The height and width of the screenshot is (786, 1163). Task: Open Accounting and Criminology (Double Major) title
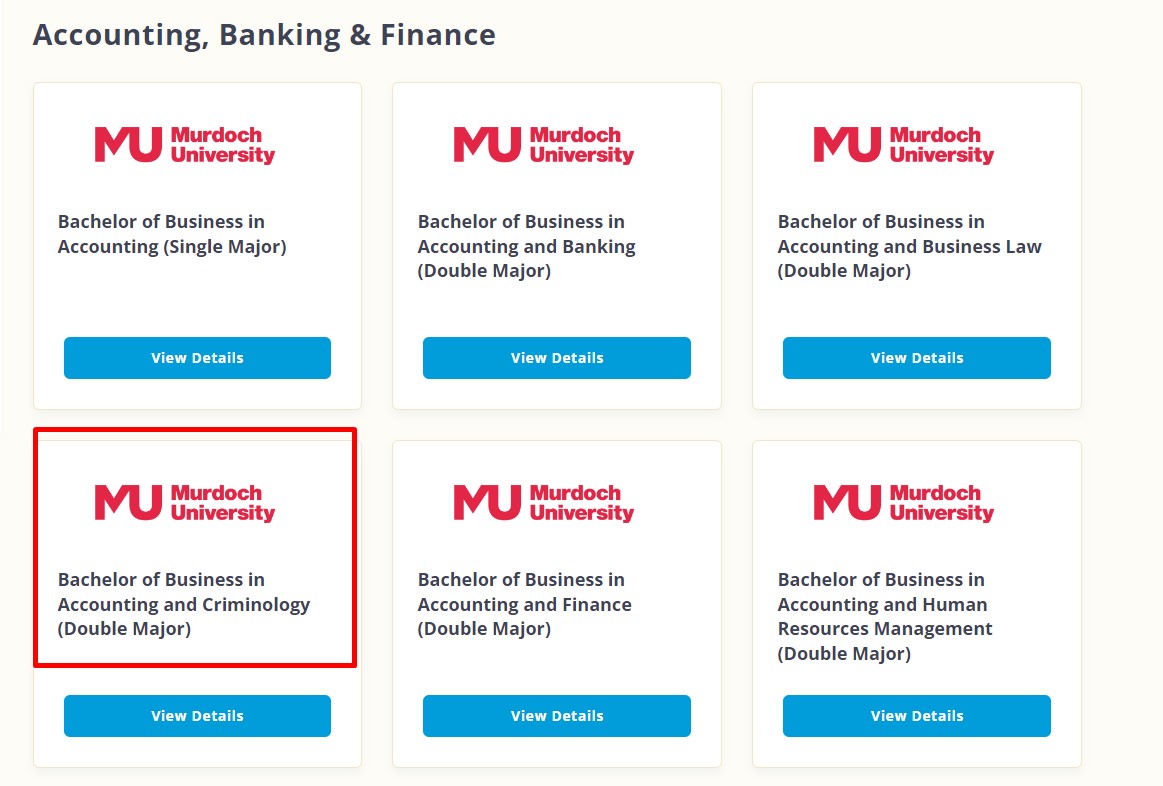click(184, 604)
